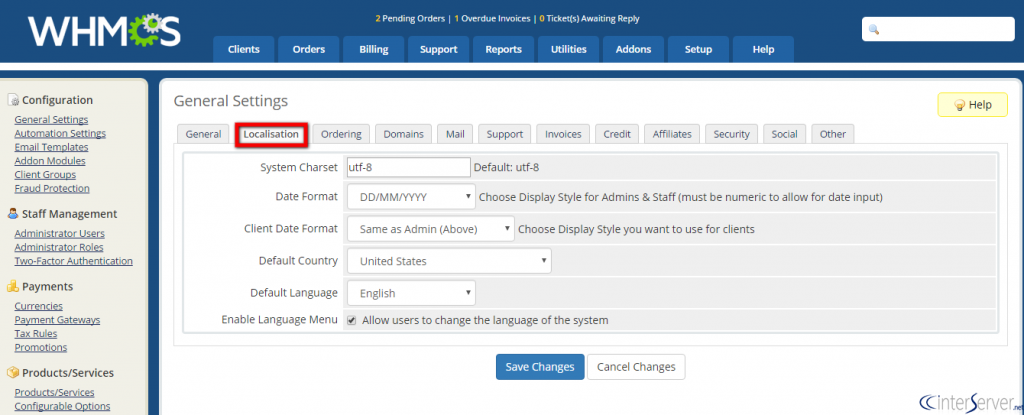
Task: Open Addon Modules sidebar link
Action: (x=50, y=161)
